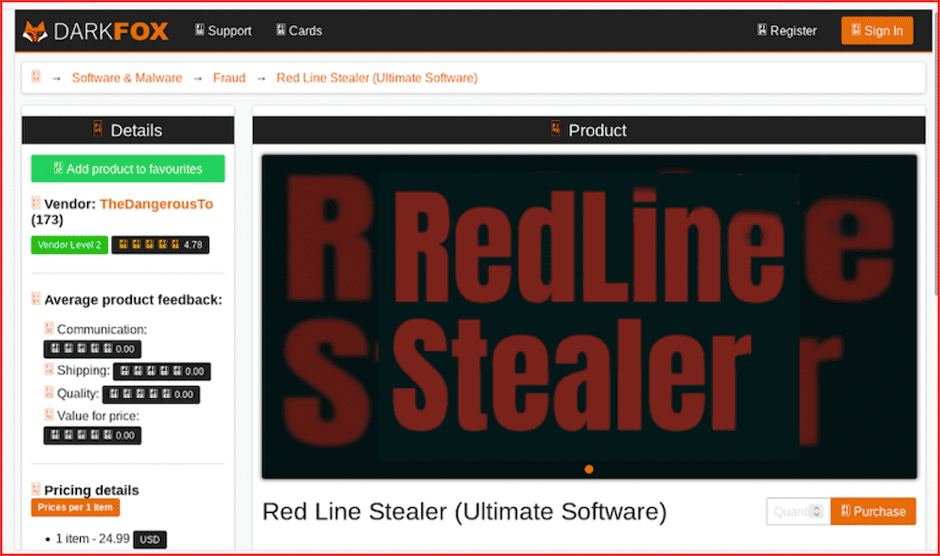This screenshot has width=940, height=556.
Task: Click the product title text
Action: point(465,512)
